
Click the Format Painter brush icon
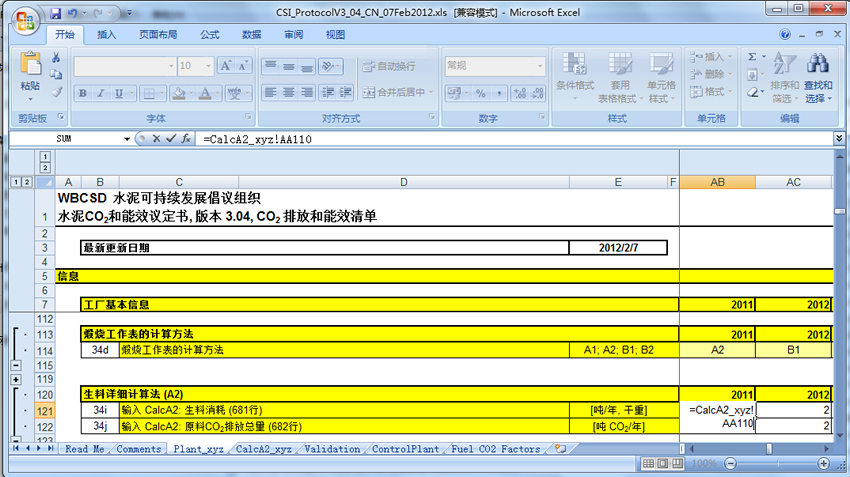56,92
